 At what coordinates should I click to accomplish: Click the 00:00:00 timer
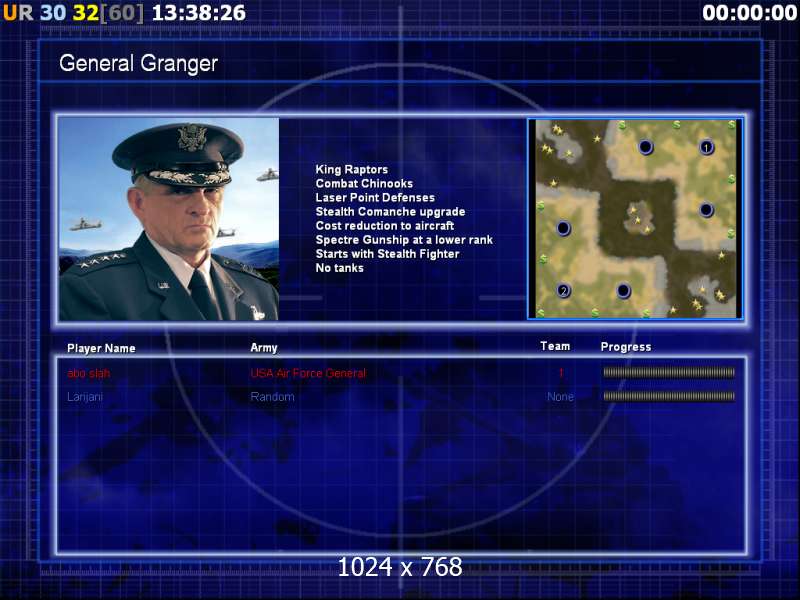click(749, 13)
